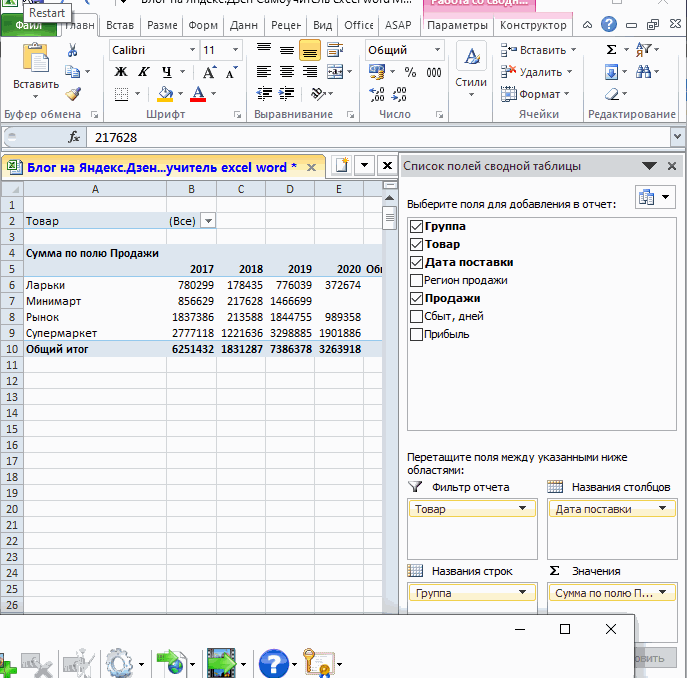Click the align right icon
The height and width of the screenshot is (678, 687).
click(310, 71)
